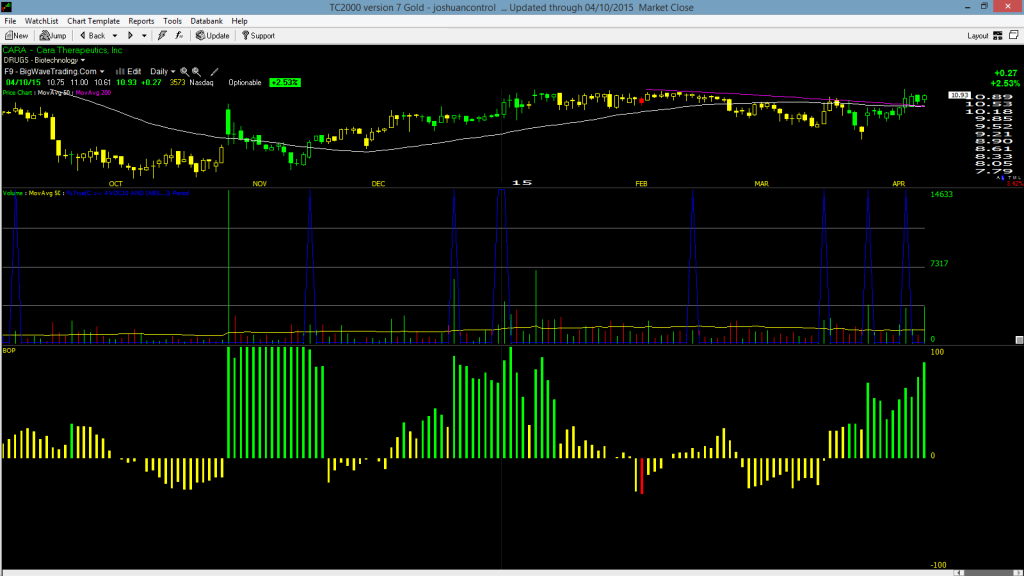The image size is (1024, 576).
Task: Click the MovAvg 200 indicator label
Action: point(93,93)
